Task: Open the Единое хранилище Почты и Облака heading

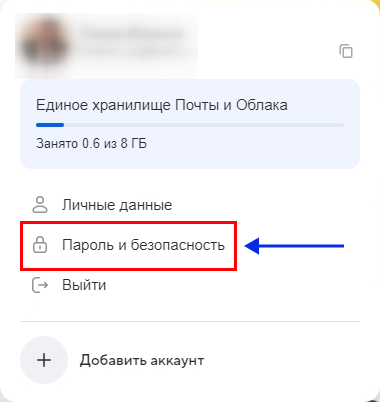Action: coord(162,105)
